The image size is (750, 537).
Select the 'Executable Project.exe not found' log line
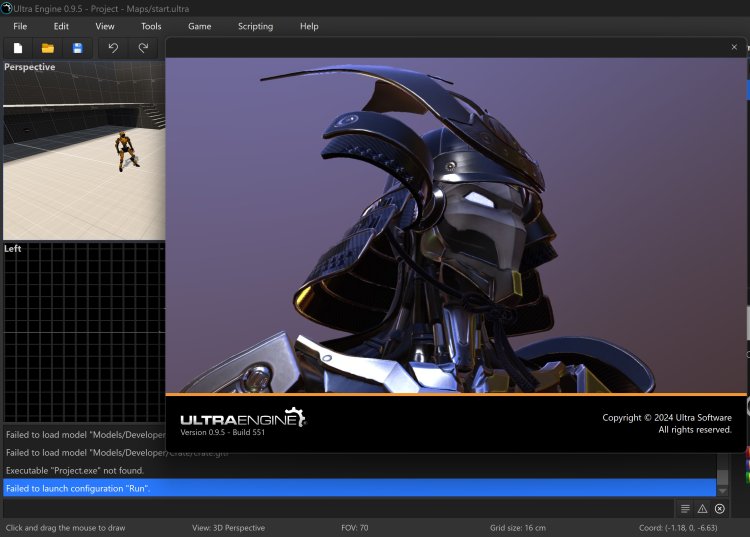click(x=75, y=470)
